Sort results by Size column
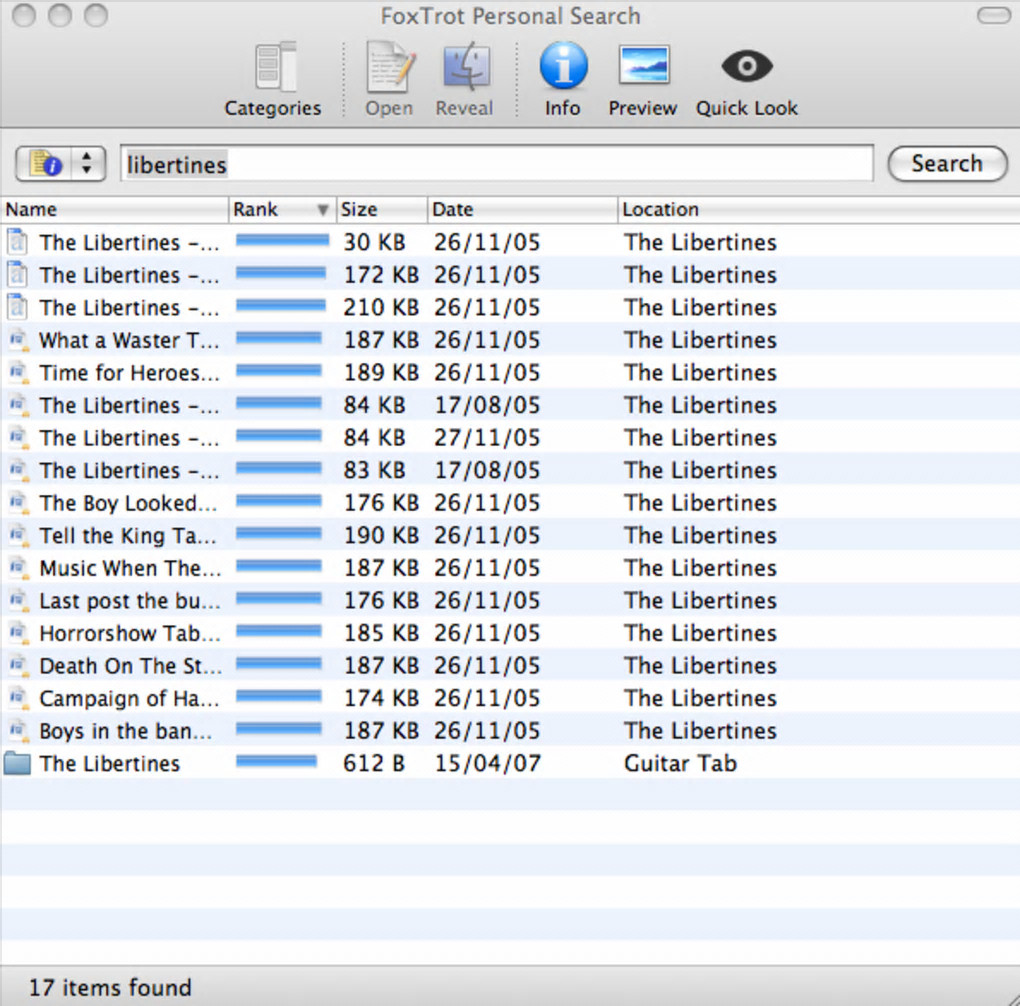1020x1006 pixels. (381, 210)
